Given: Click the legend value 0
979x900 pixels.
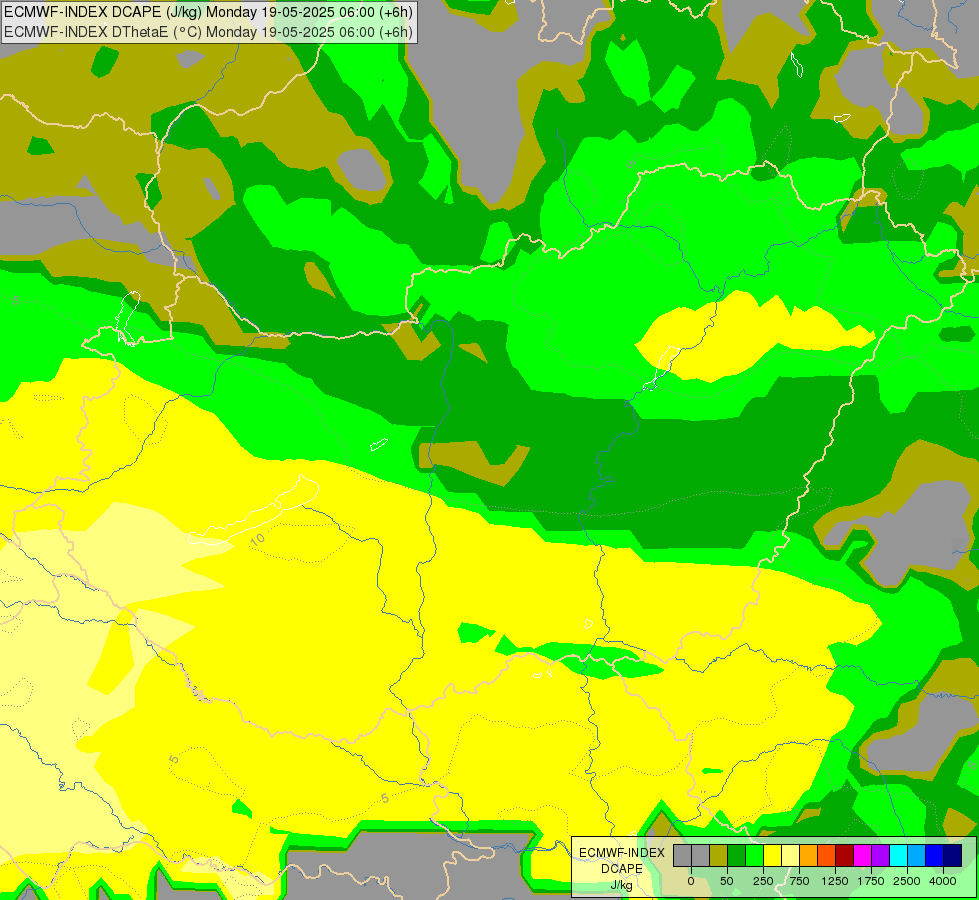Looking at the screenshot, I should [x=691, y=881].
